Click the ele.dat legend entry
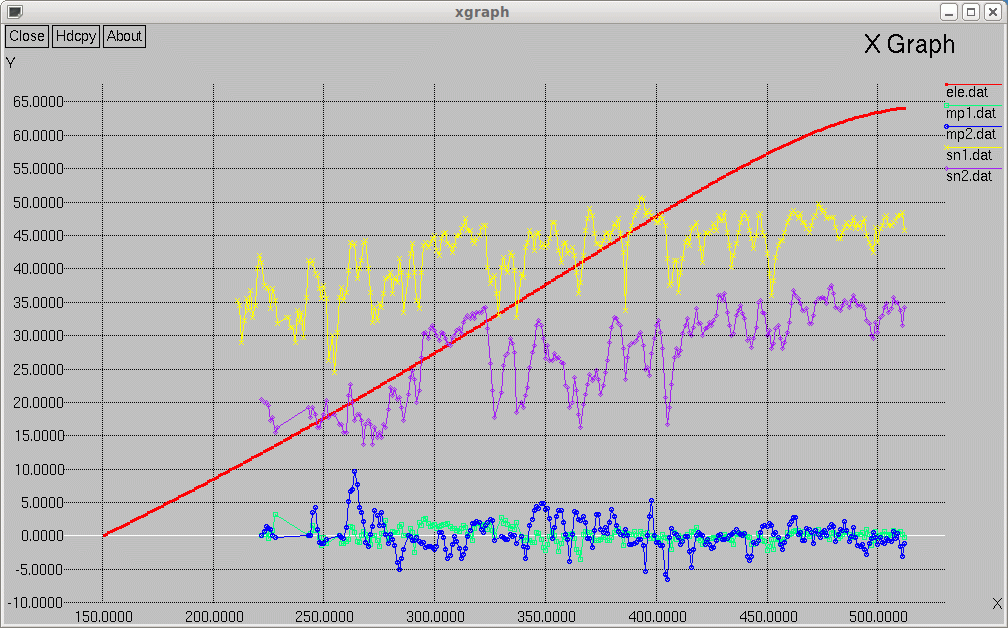 (x=966, y=92)
